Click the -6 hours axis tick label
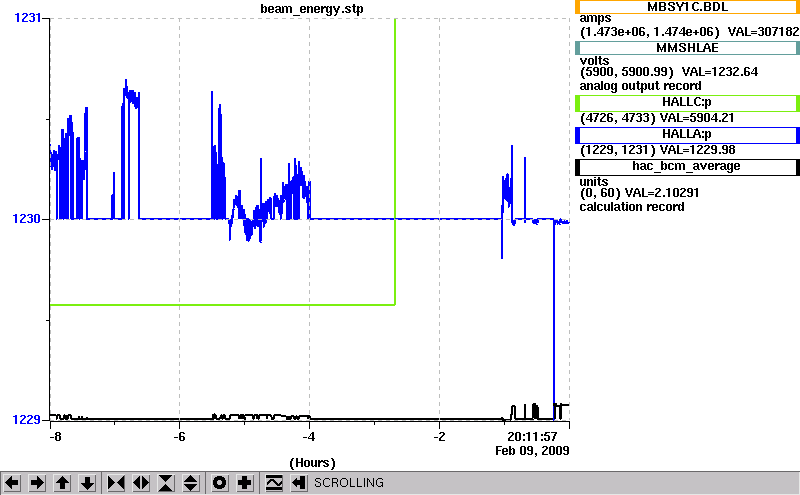Screen dimensions: 800x495 point(179,437)
